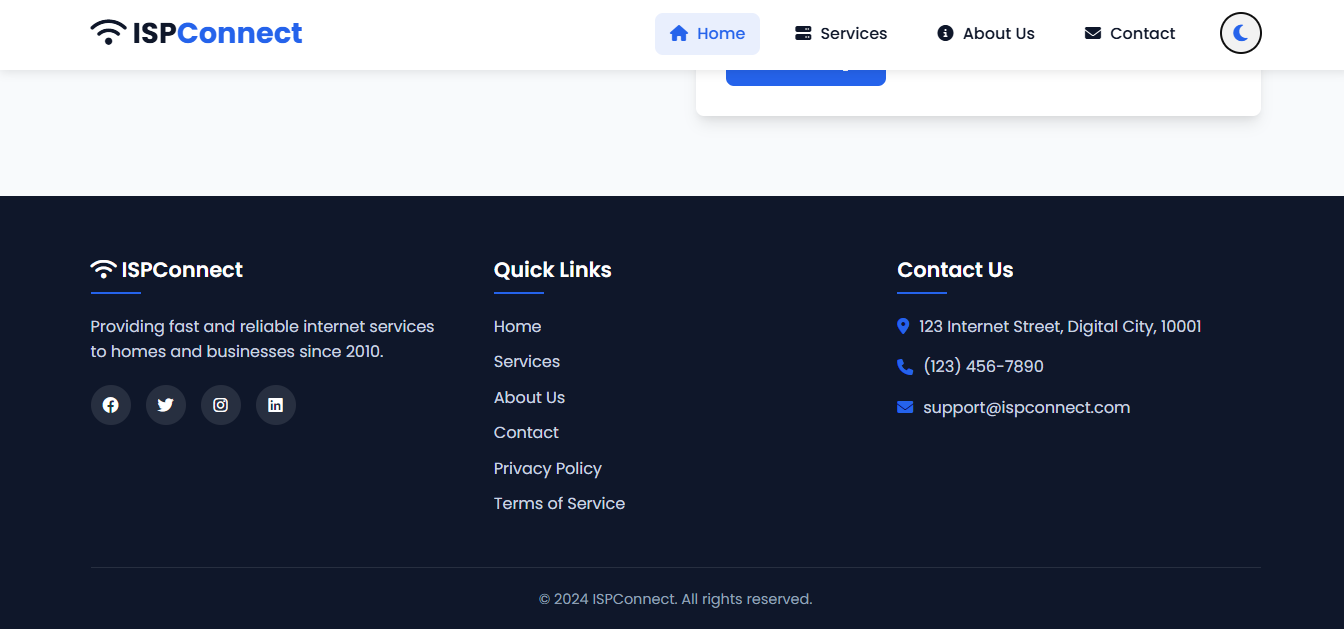Open Contact from the top navigation
The height and width of the screenshot is (629, 1344).
coord(1129,34)
